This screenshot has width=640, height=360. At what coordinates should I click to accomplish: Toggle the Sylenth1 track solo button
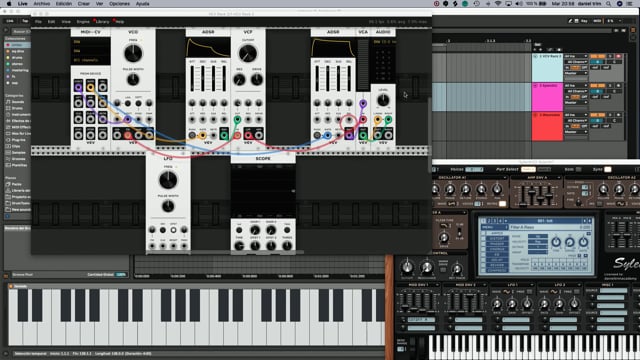click(611, 86)
